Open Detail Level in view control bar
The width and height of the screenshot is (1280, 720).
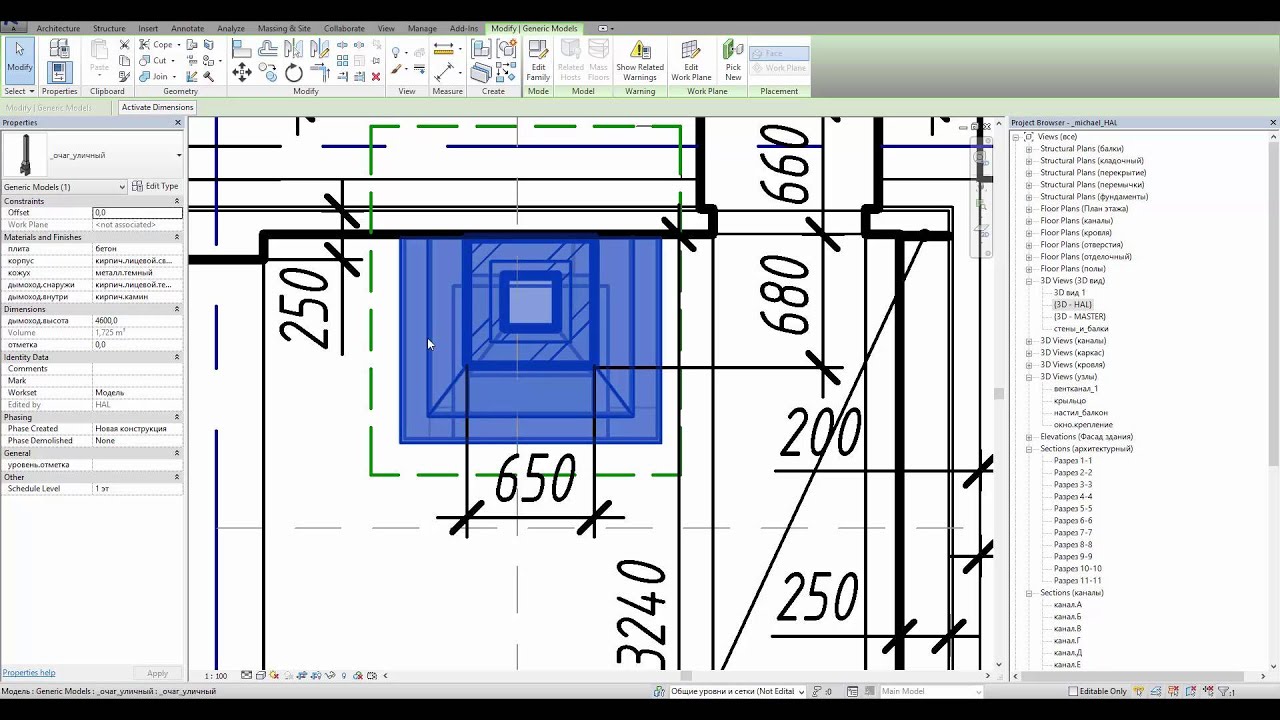point(247,676)
